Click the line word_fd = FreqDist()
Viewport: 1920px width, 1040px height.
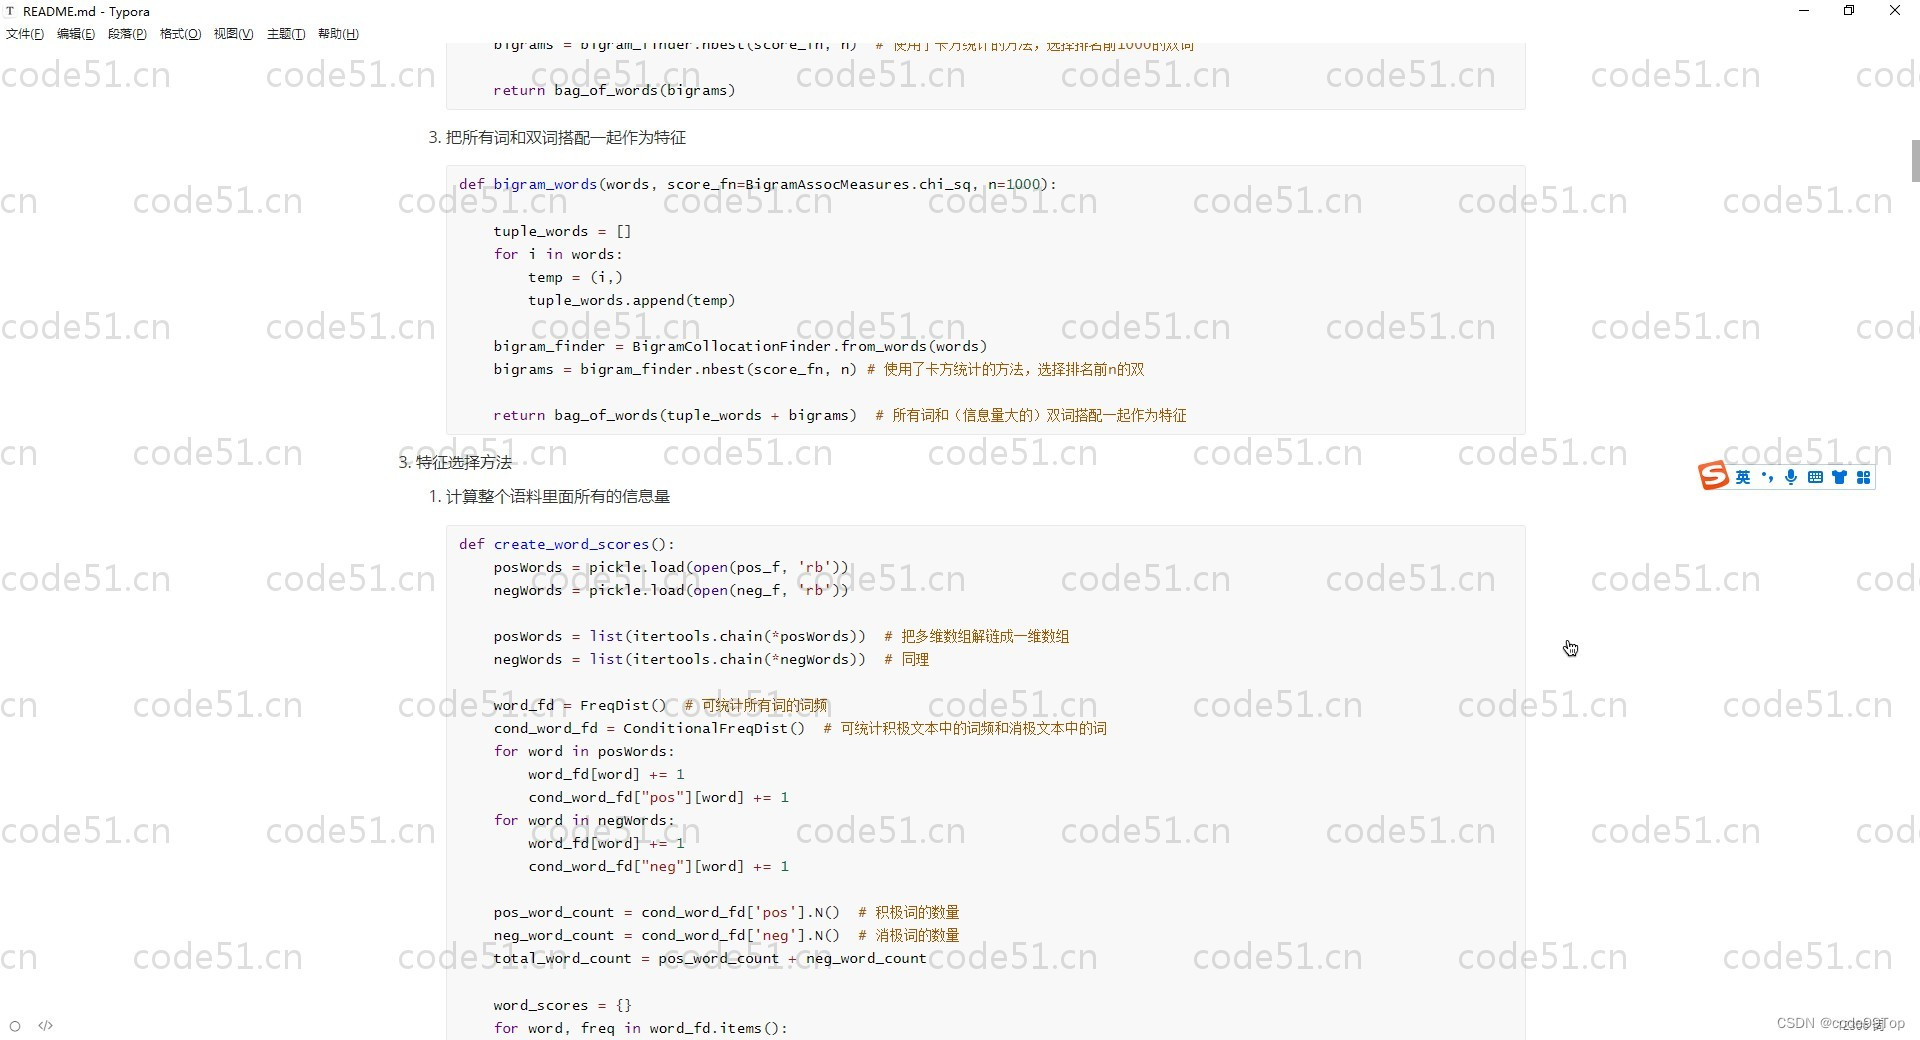pos(660,705)
